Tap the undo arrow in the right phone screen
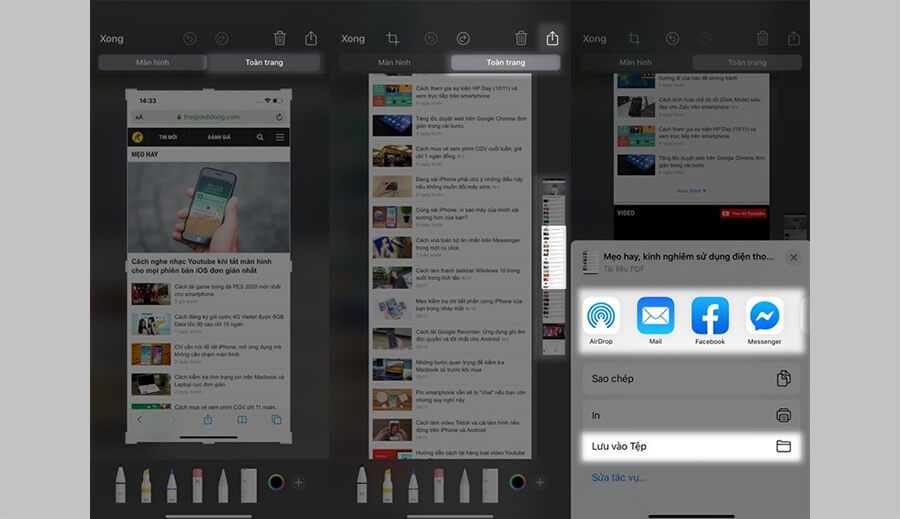Viewport: 900px width, 519px height. 672,38
